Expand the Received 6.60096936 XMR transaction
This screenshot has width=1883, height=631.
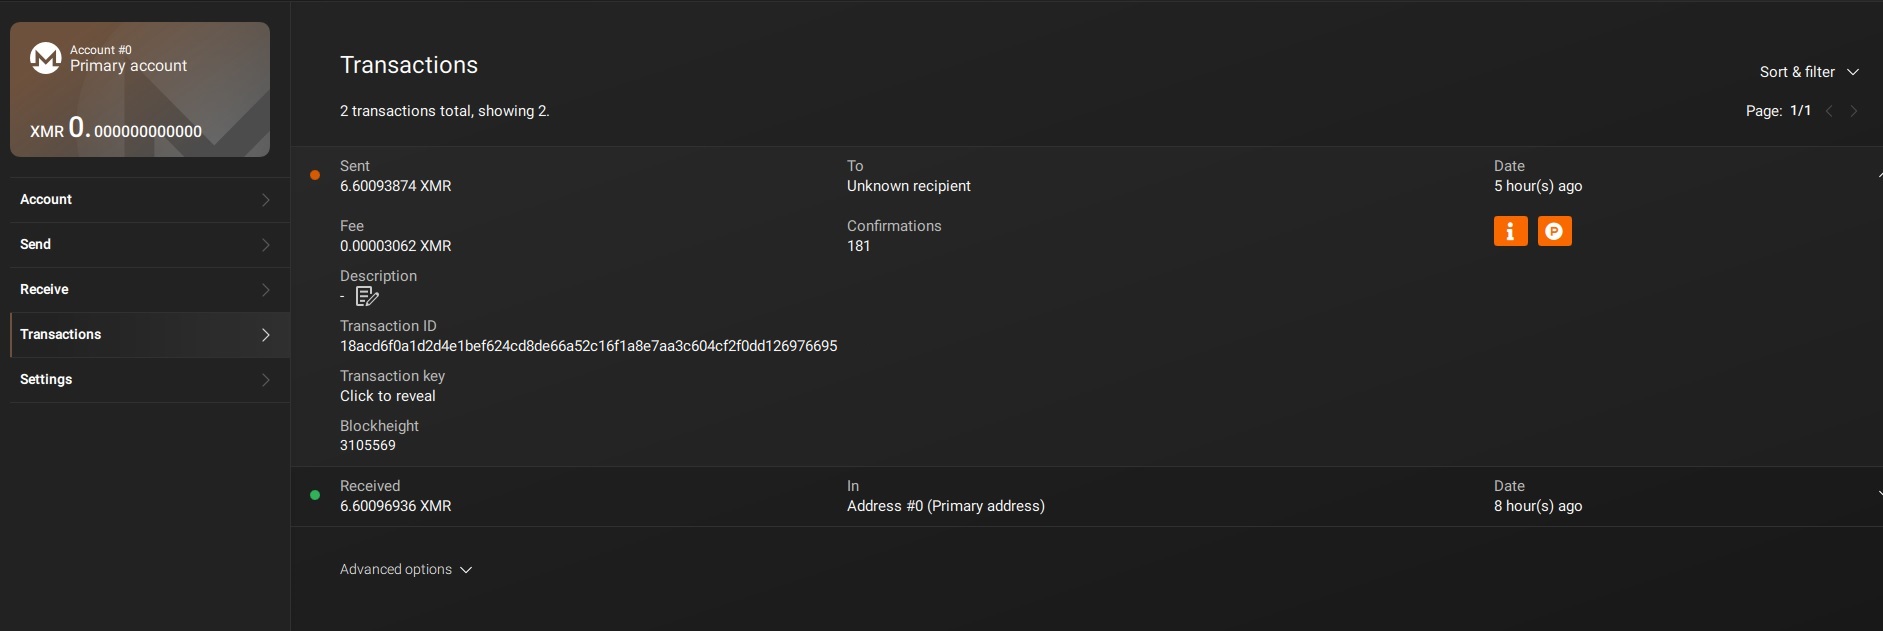[x=1878, y=494]
